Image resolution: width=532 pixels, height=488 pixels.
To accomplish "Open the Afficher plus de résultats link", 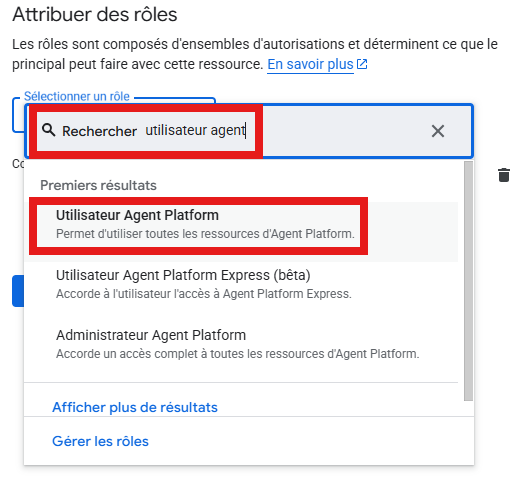I will pyautogui.click(x=135, y=407).
